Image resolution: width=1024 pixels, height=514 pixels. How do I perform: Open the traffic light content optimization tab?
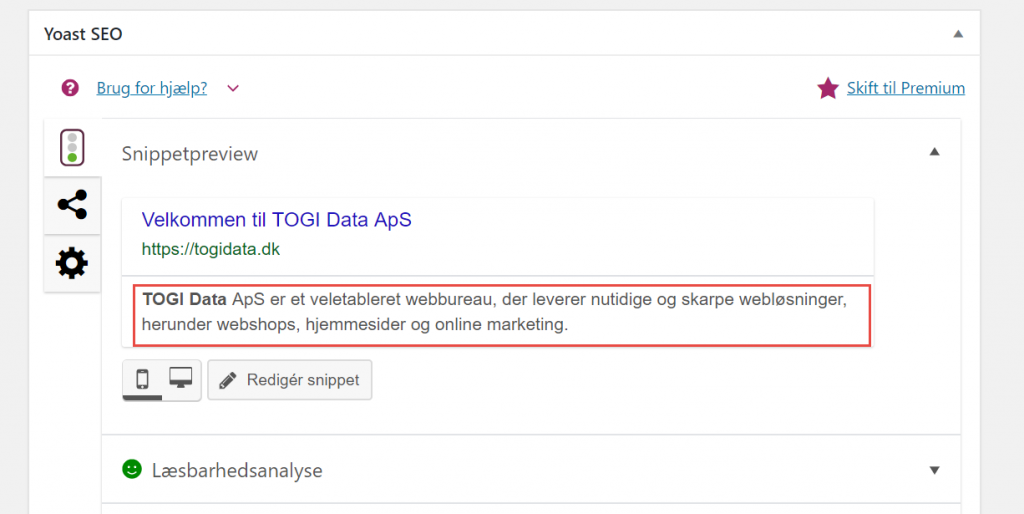72,147
